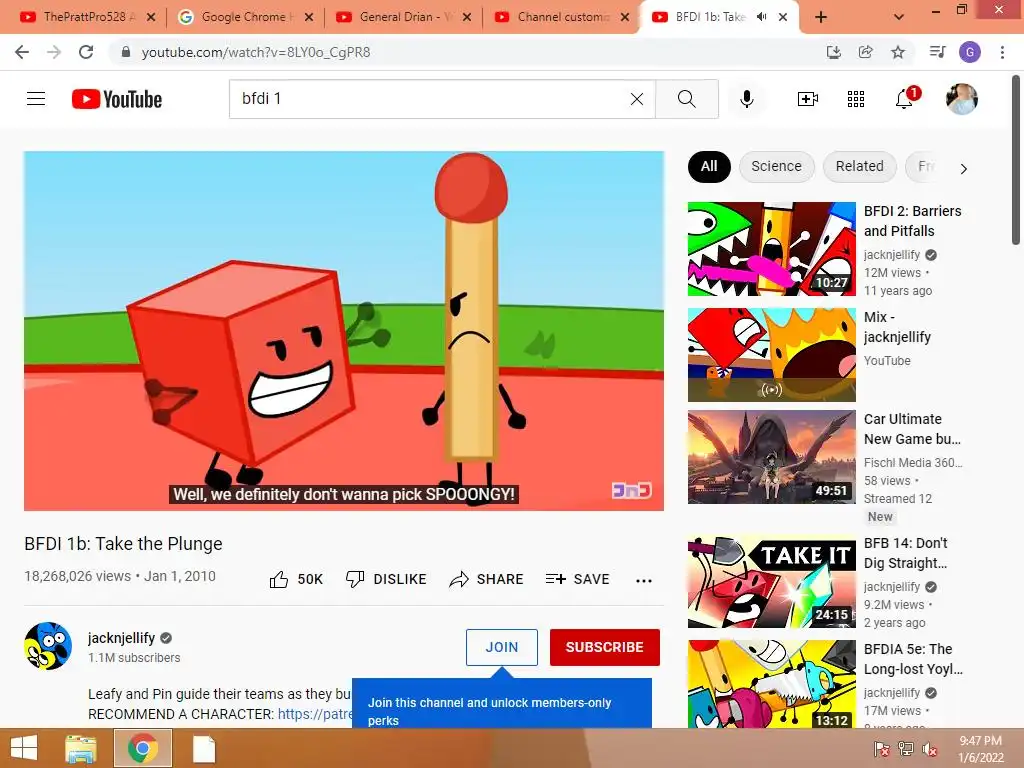1024x768 pixels.
Task: Click the muted volume tray icon
Action: tap(929, 749)
